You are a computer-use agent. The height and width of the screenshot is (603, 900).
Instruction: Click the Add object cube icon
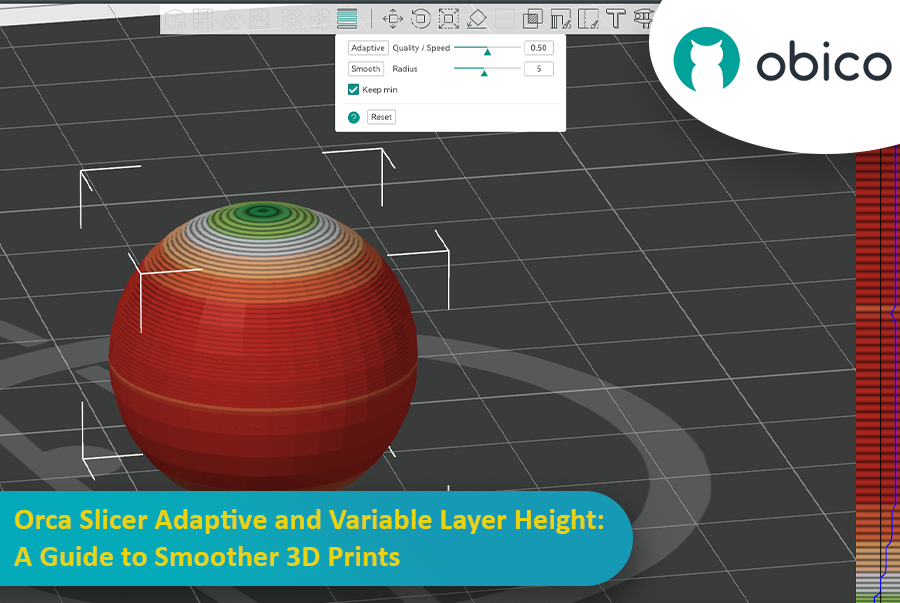174,19
